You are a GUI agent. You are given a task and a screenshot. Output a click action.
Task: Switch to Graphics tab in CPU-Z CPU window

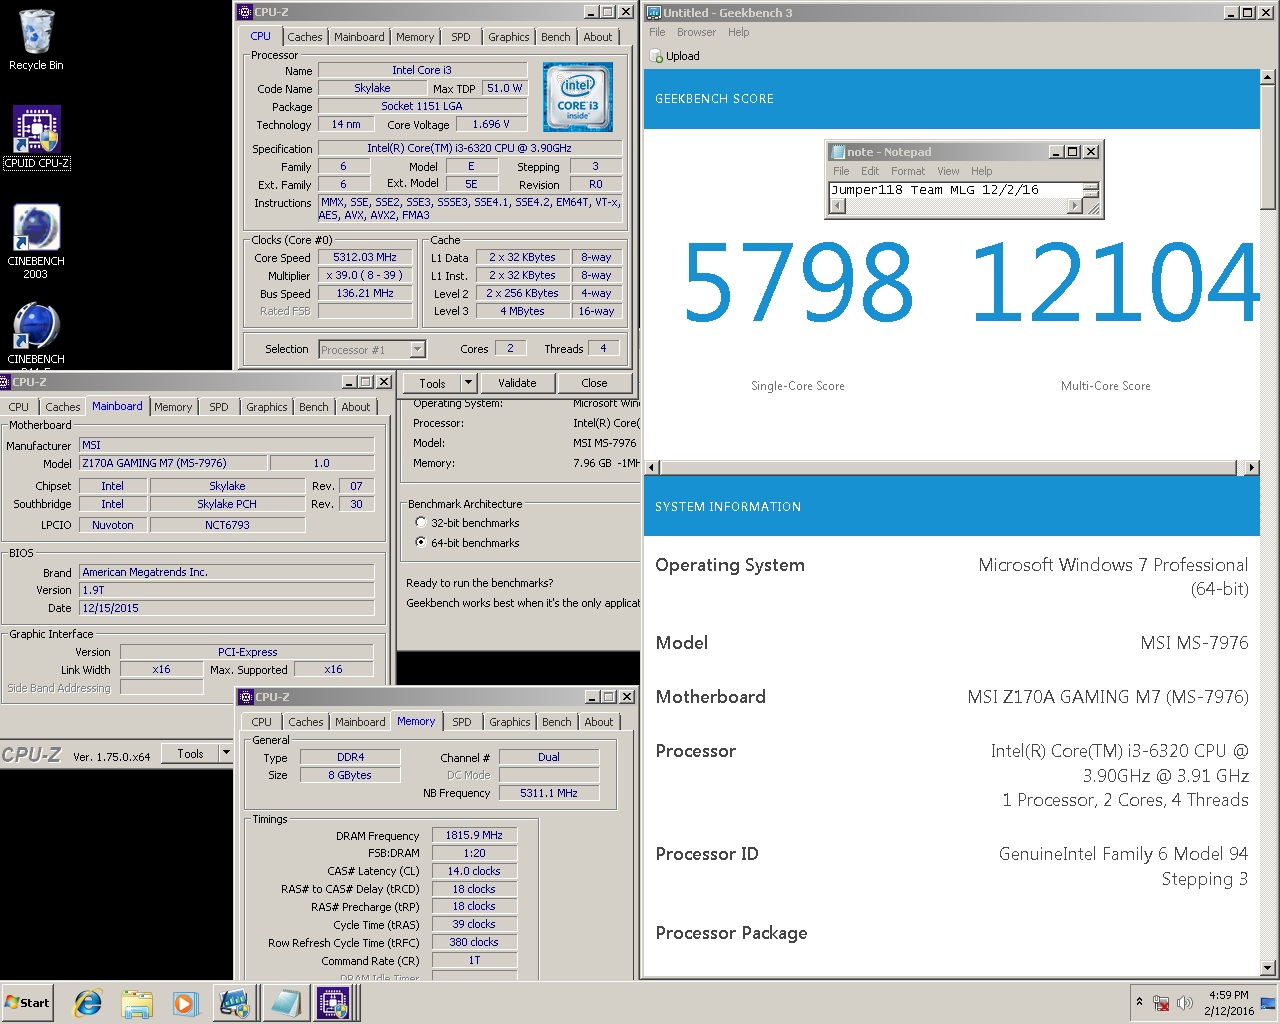click(x=509, y=37)
